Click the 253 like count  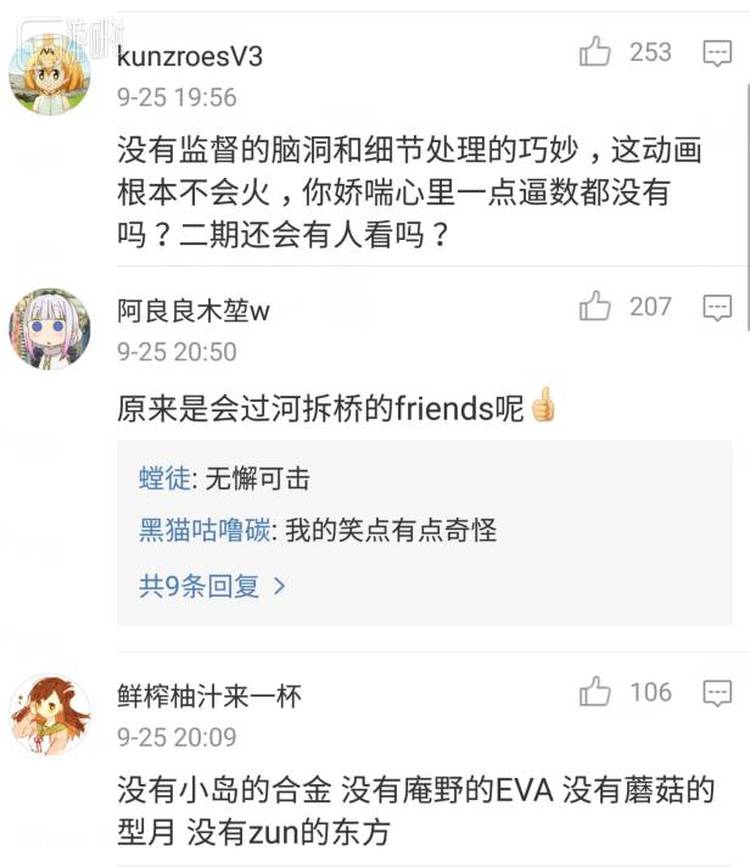pos(650,52)
